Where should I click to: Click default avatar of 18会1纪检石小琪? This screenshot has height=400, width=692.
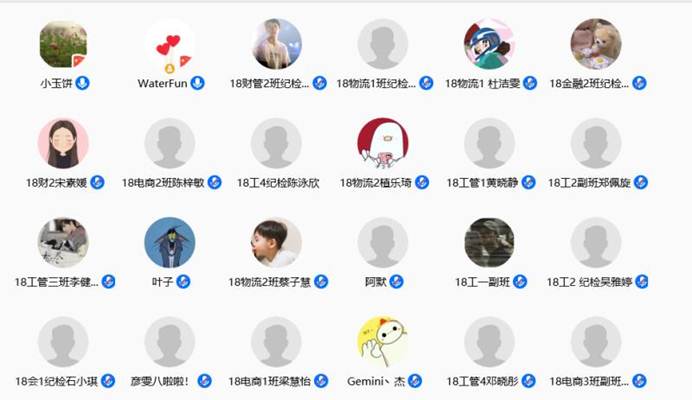[x=63, y=342]
